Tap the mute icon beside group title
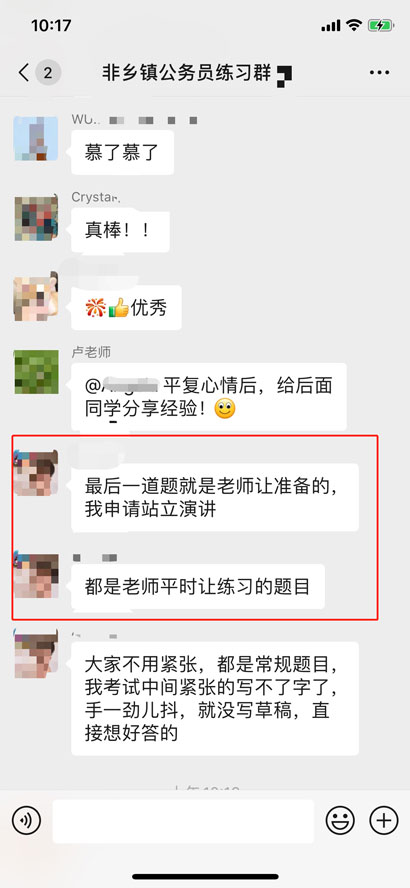Viewport: 410px width, 888px height. [284, 76]
